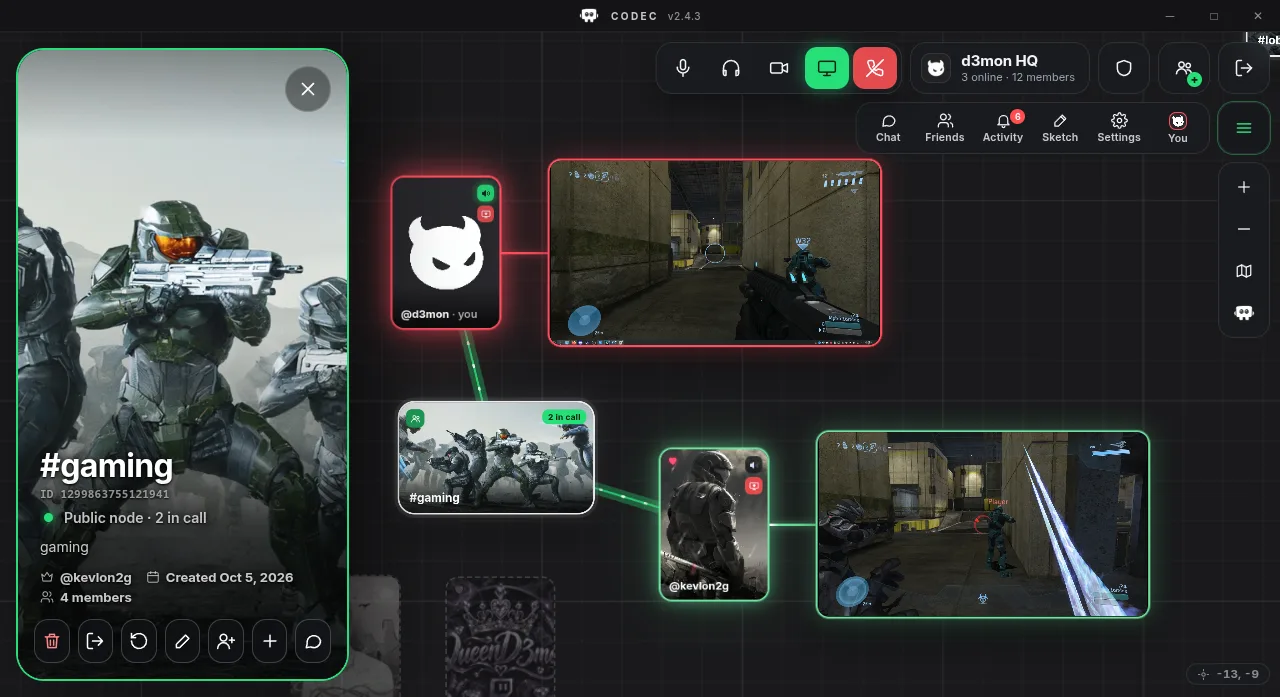
Task: Mute the microphone in the call bar
Action: tap(683, 68)
